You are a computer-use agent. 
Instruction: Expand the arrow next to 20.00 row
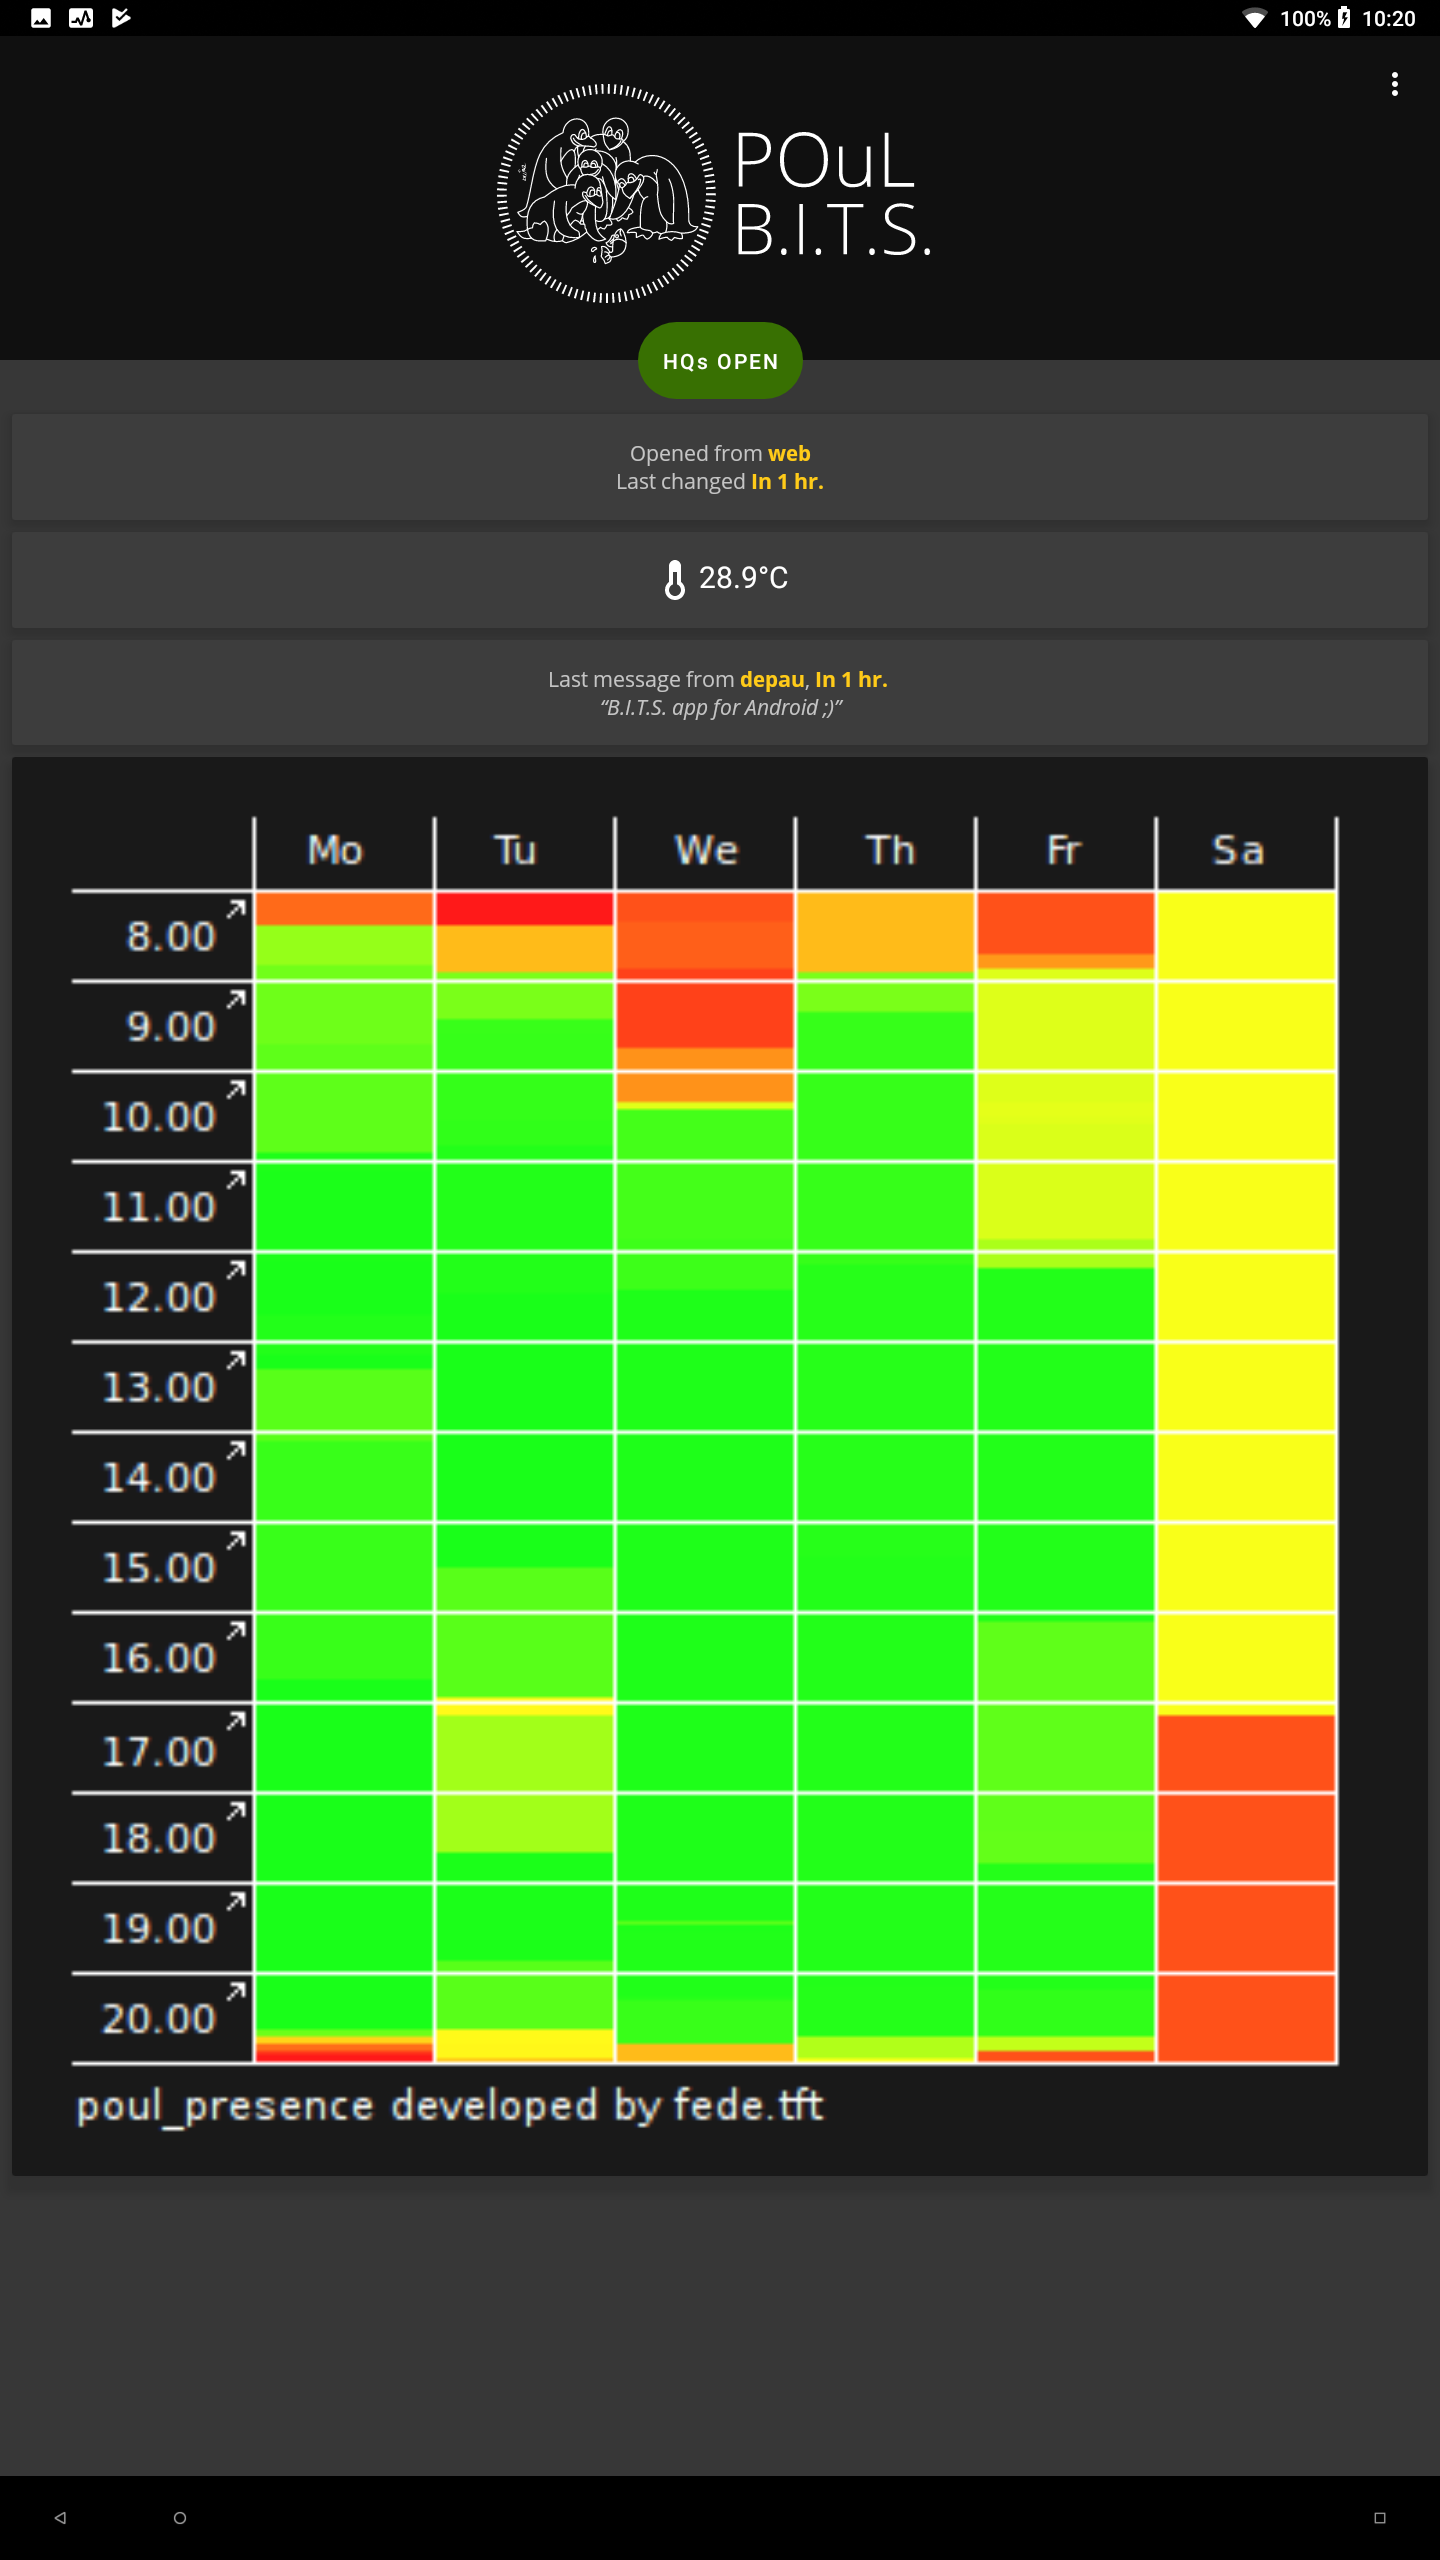pyautogui.click(x=236, y=1991)
